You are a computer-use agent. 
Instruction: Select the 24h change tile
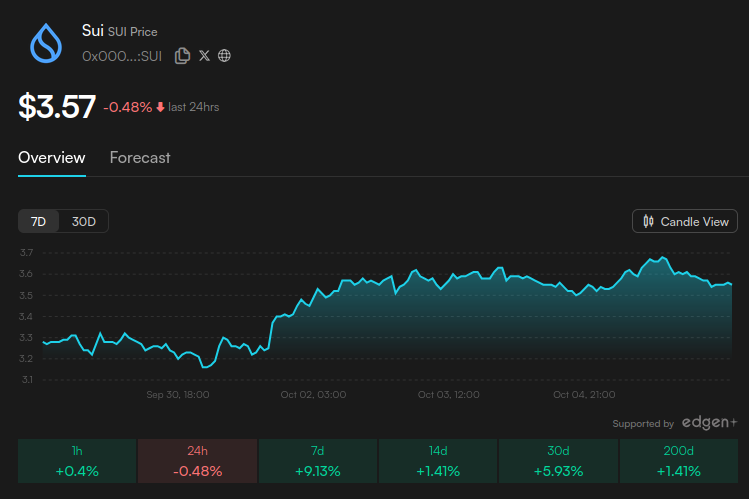coord(197,461)
